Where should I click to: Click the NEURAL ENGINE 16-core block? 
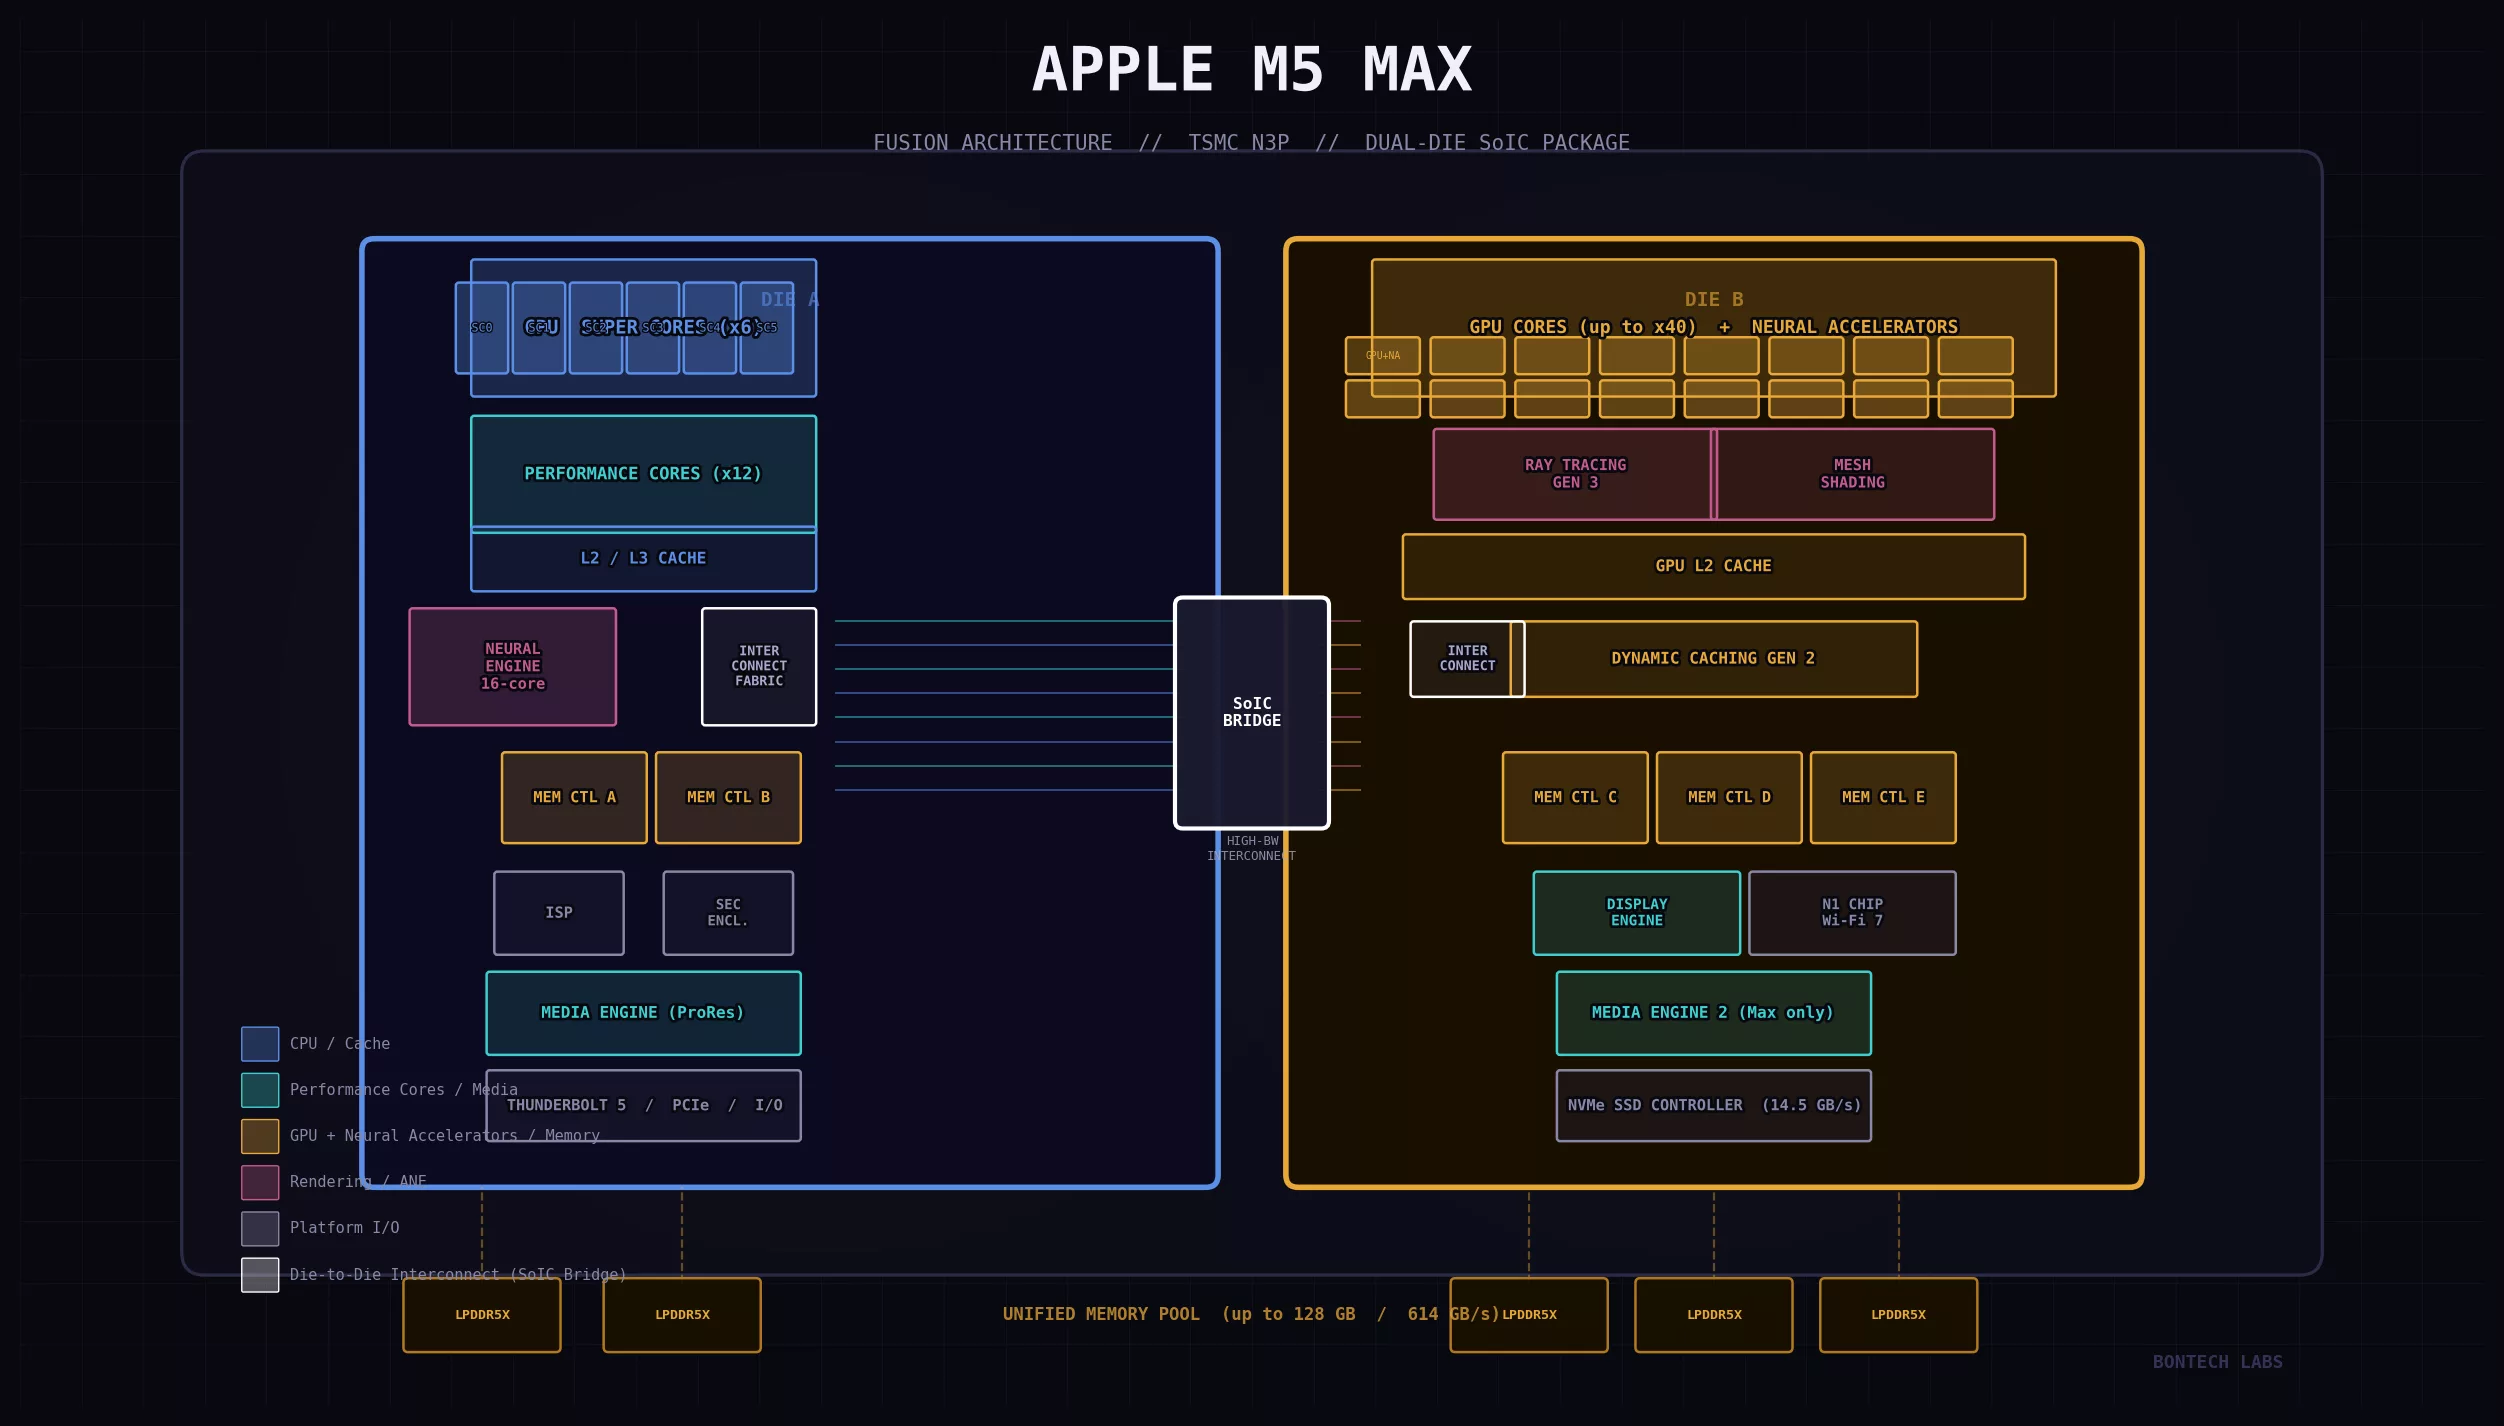[513, 666]
